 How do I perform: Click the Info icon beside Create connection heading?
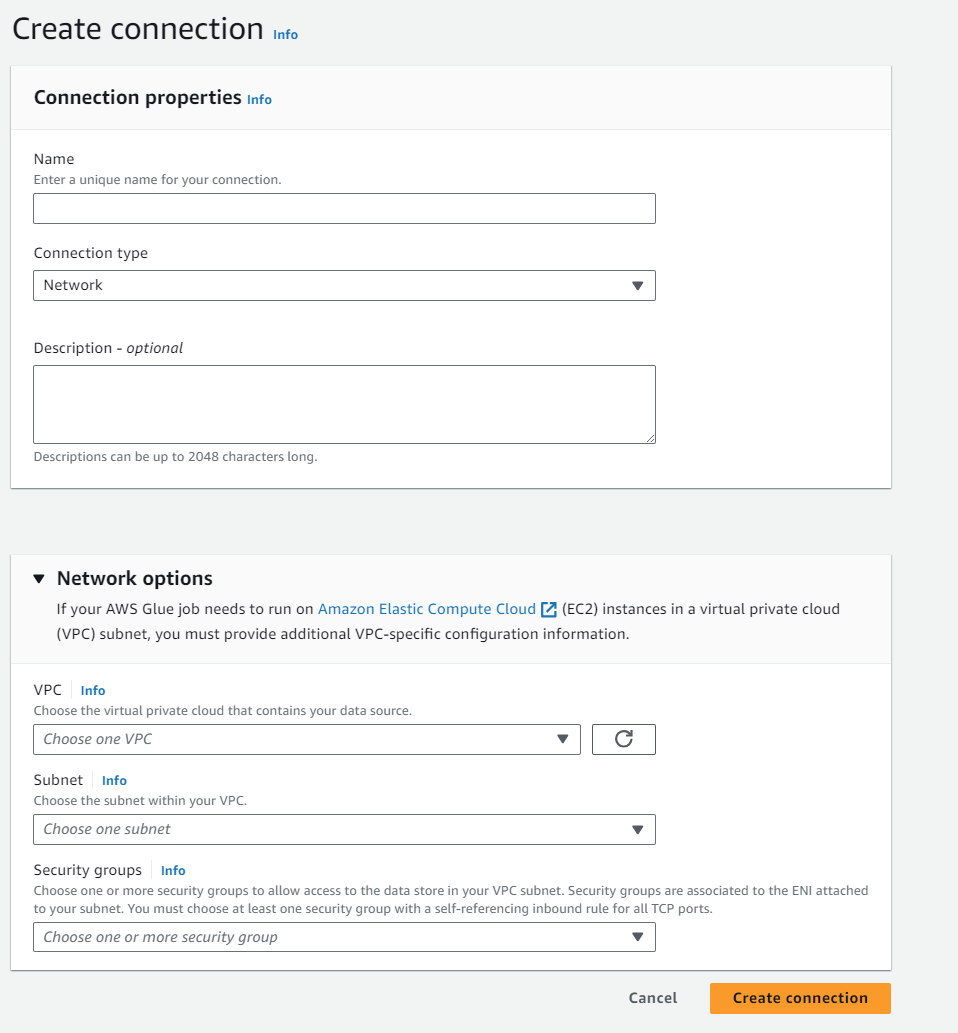click(284, 34)
